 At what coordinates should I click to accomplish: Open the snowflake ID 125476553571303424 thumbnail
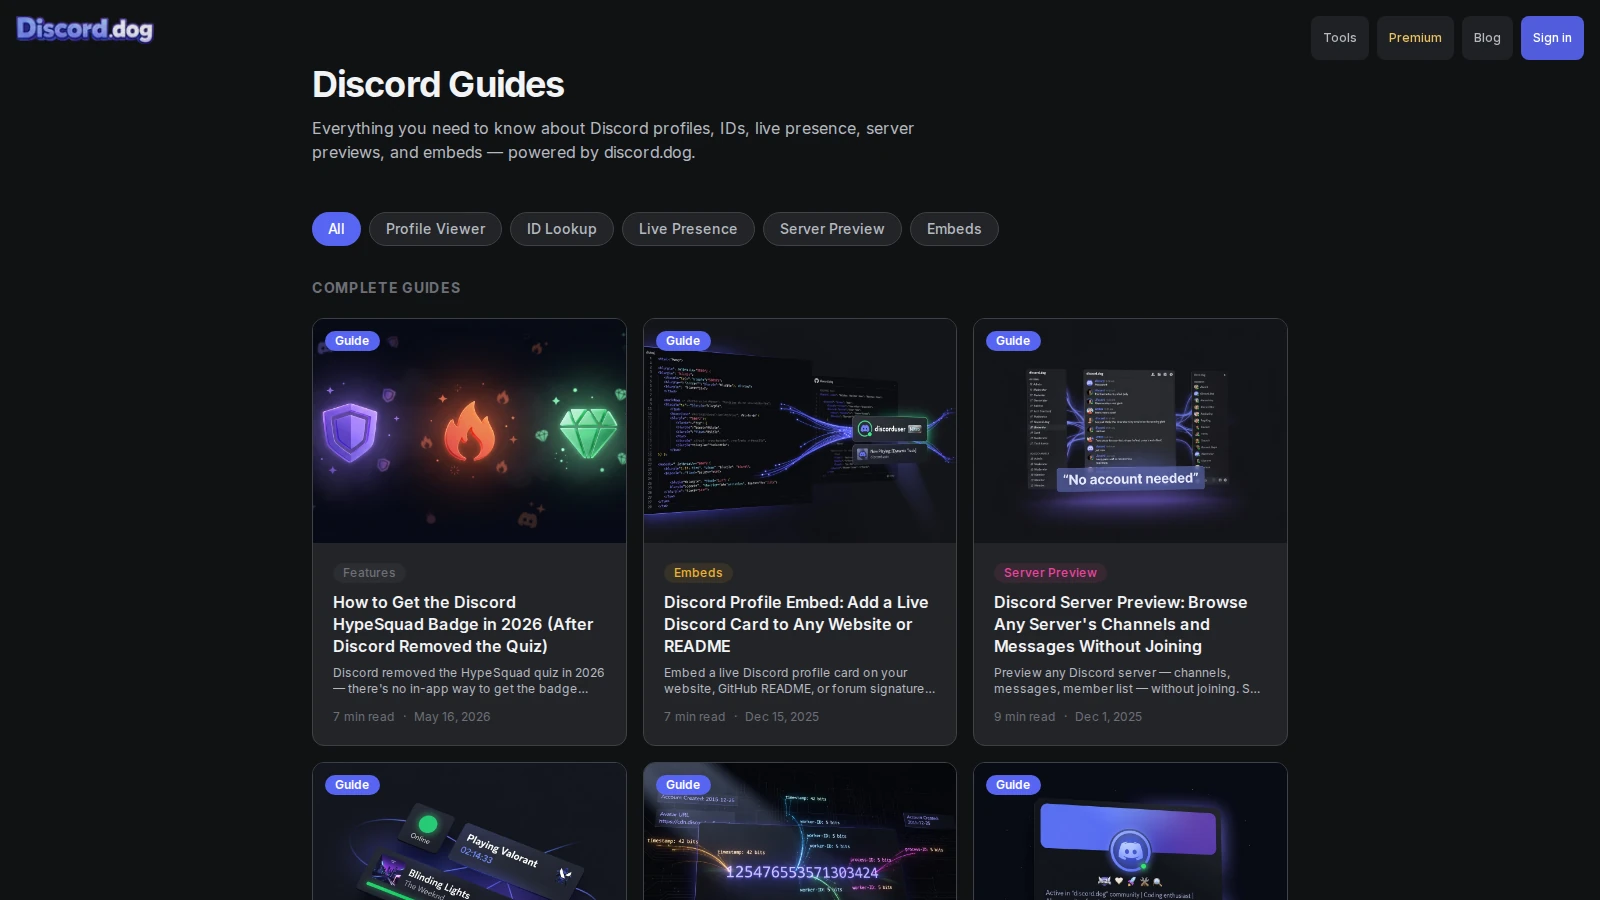pyautogui.click(x=800, y=832)
